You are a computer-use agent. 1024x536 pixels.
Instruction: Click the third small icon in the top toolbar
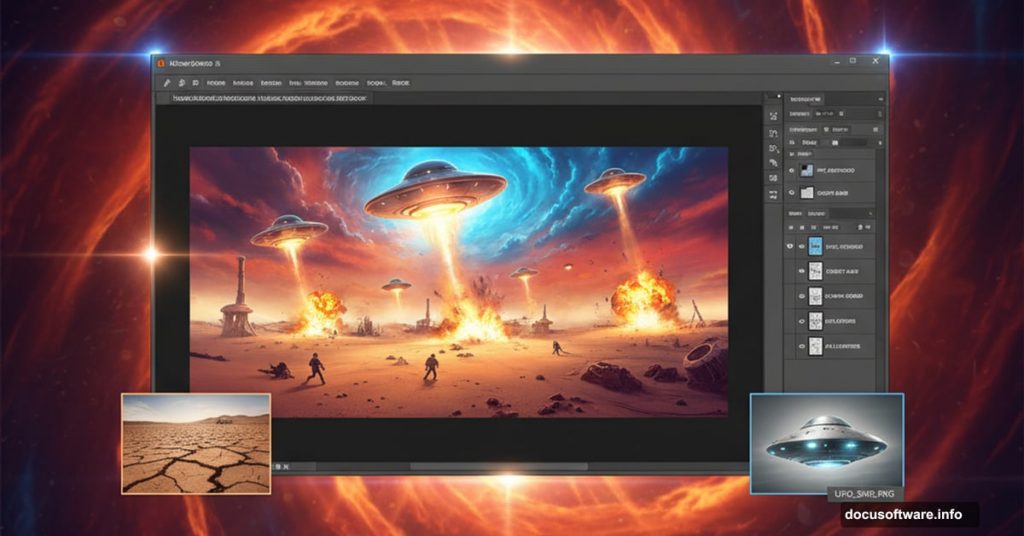[195, 83]
